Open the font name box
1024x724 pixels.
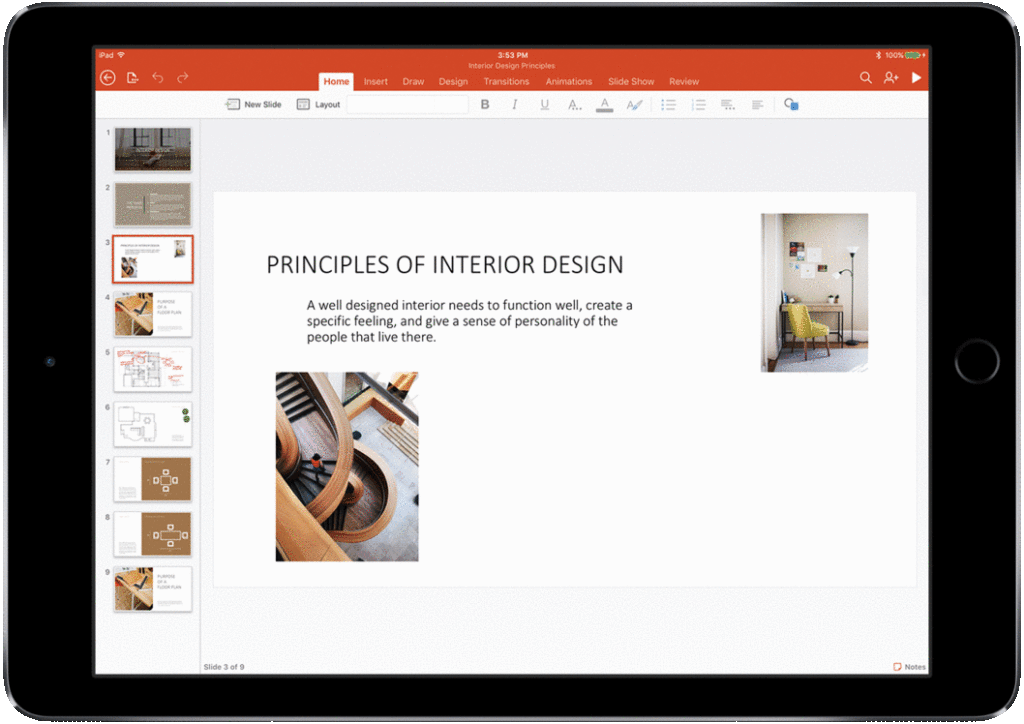point(407,104)
